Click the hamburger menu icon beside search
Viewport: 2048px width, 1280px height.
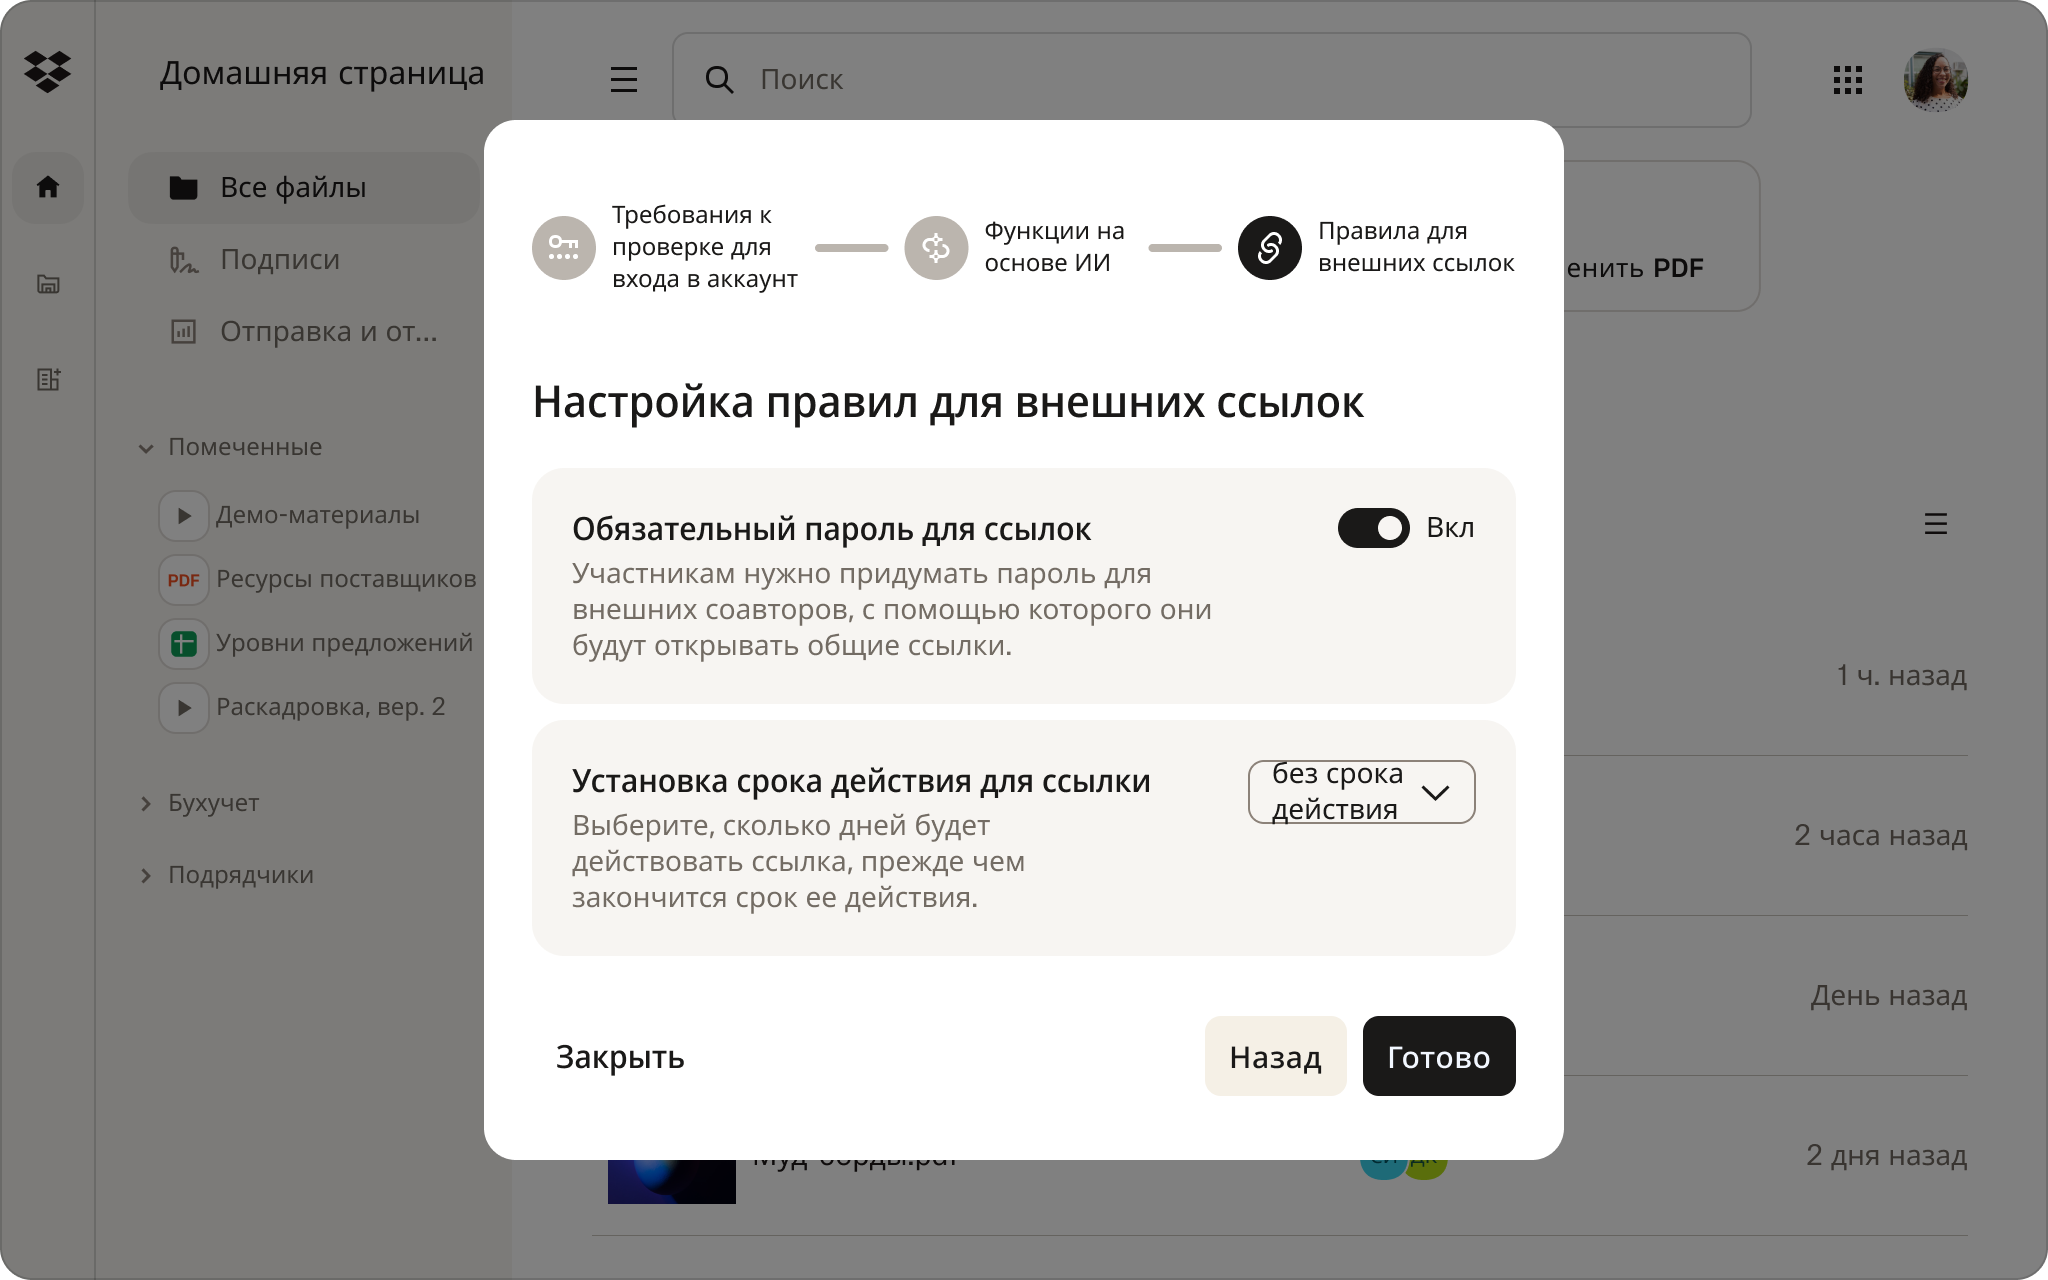(624, 80)
